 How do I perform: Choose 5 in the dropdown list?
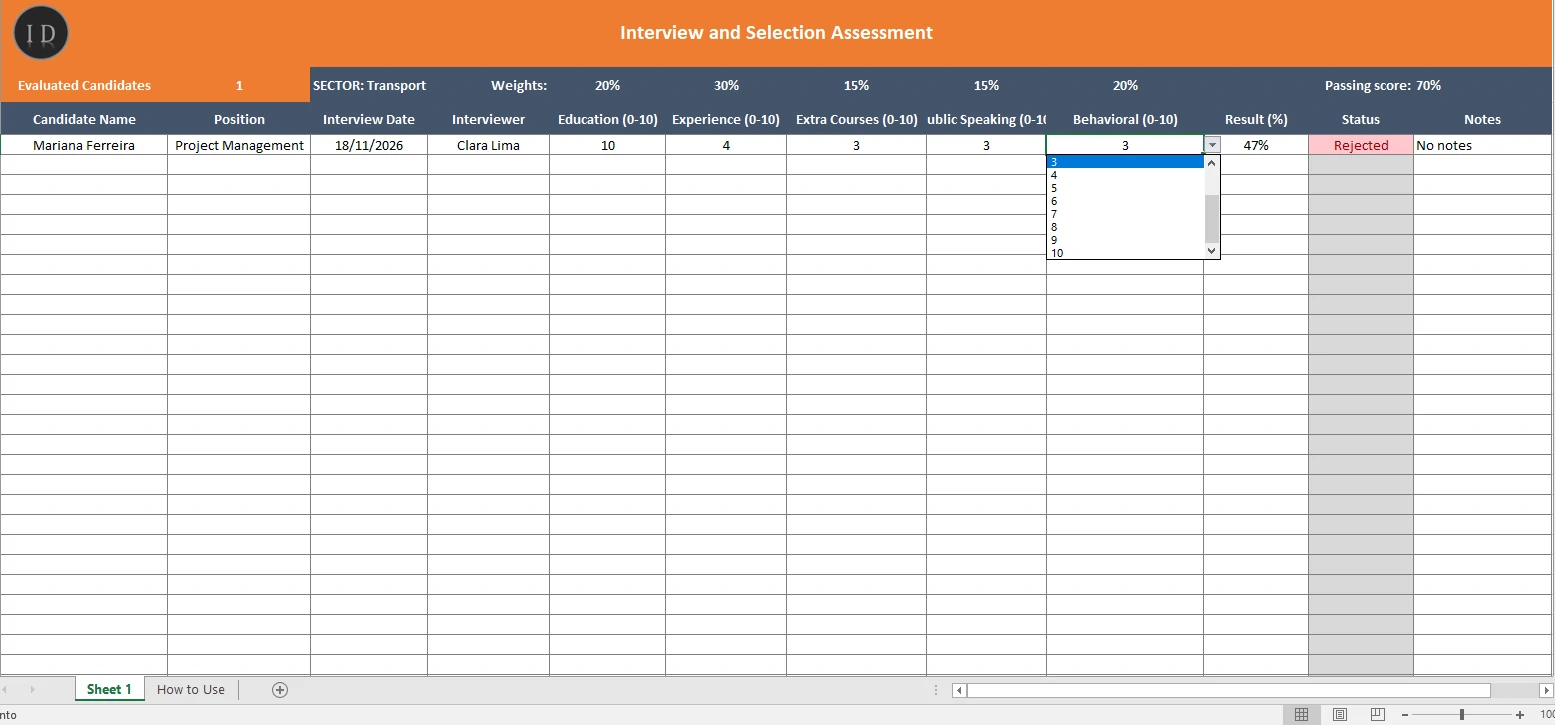click(x=1125, y=188)
